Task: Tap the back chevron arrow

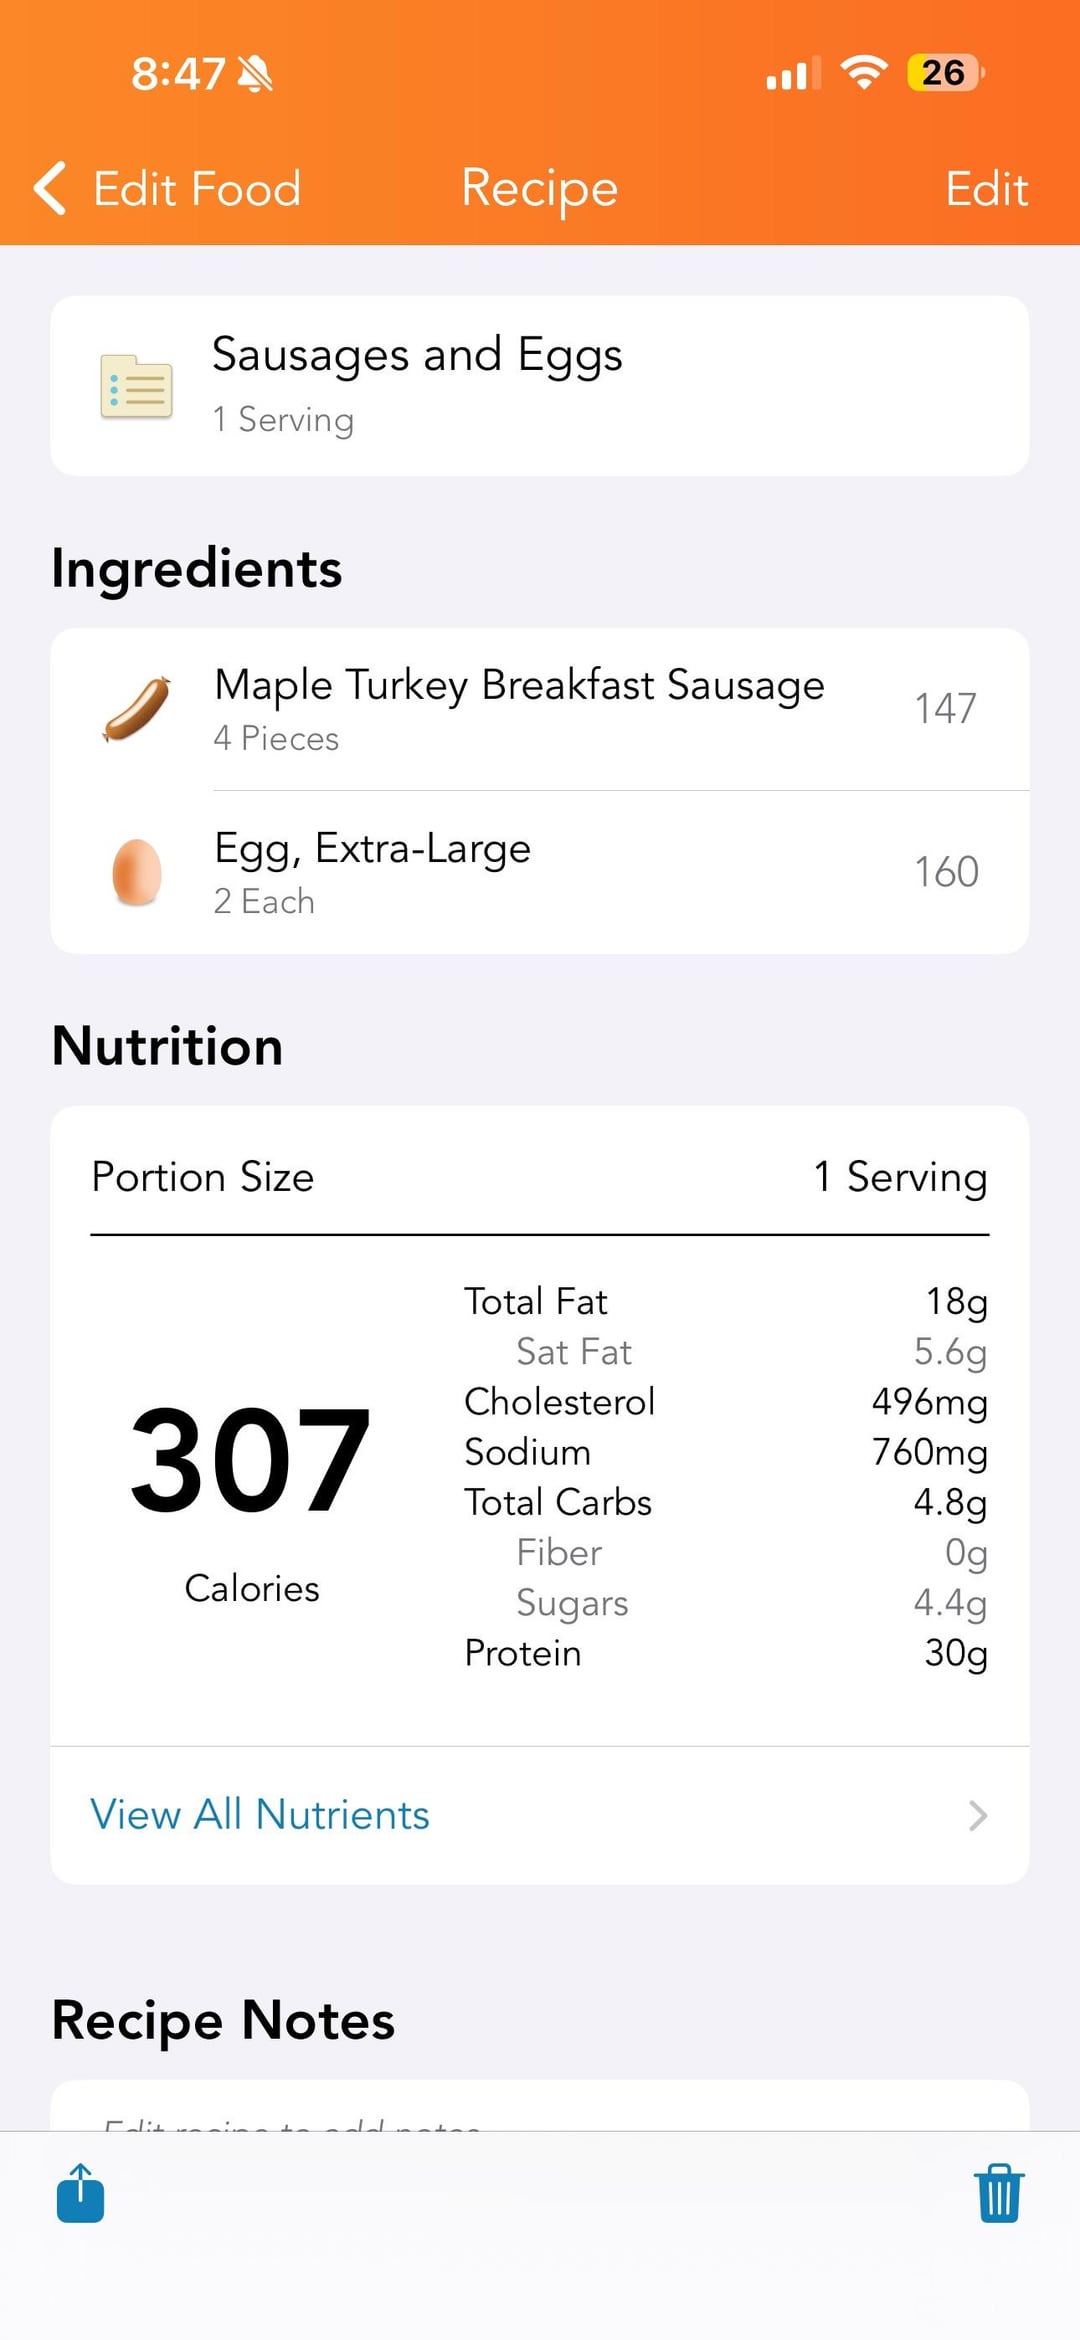Action: tap(50, 188)
